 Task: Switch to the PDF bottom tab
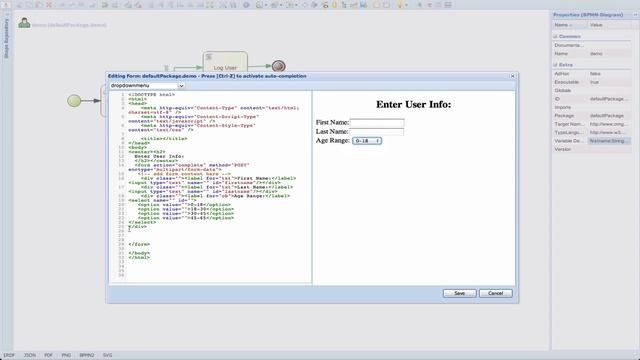click(49, 355)
